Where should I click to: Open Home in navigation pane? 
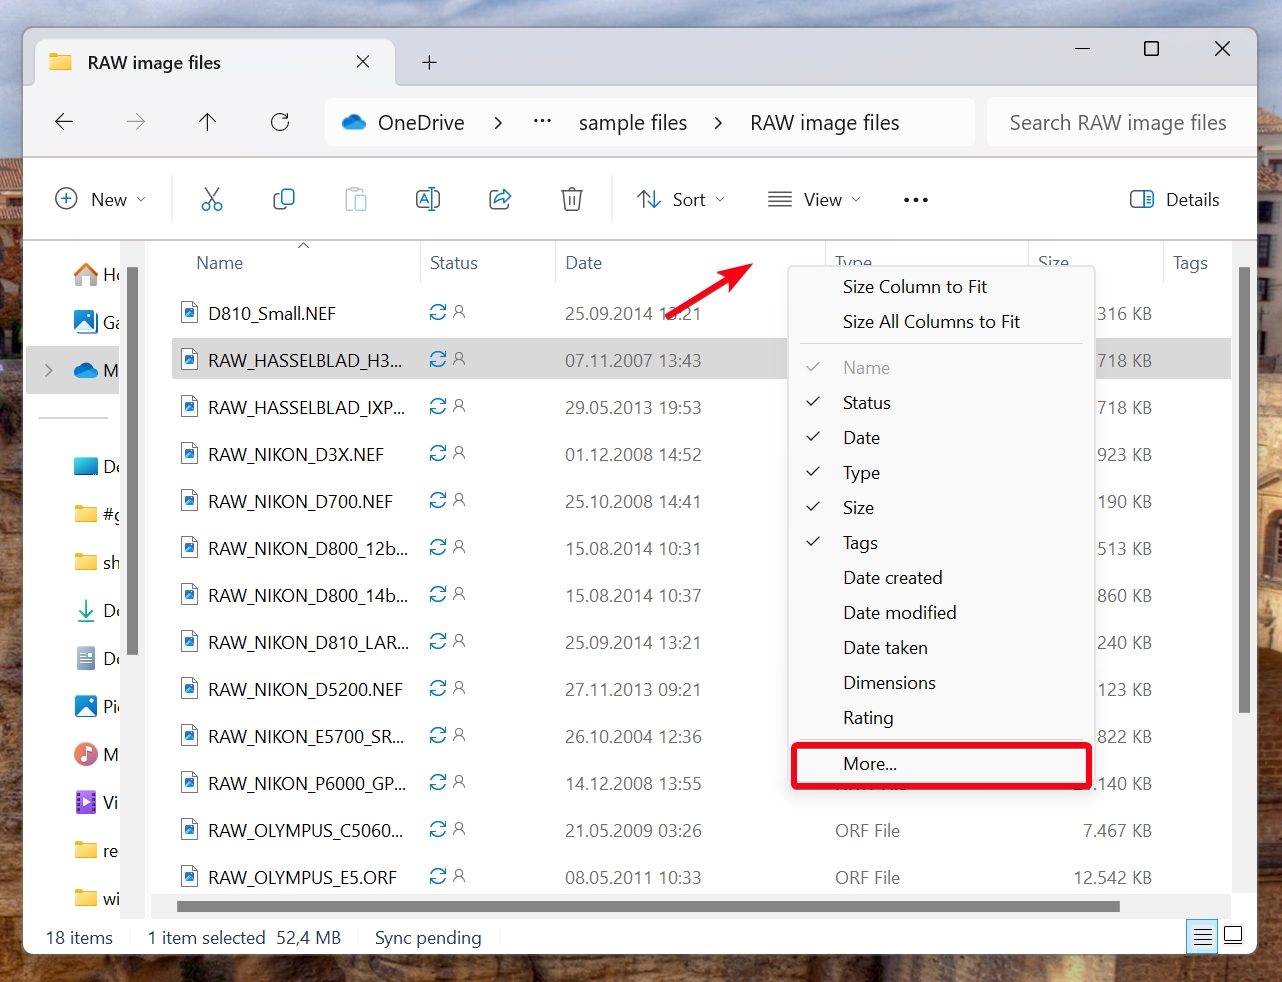click(95, 274)
